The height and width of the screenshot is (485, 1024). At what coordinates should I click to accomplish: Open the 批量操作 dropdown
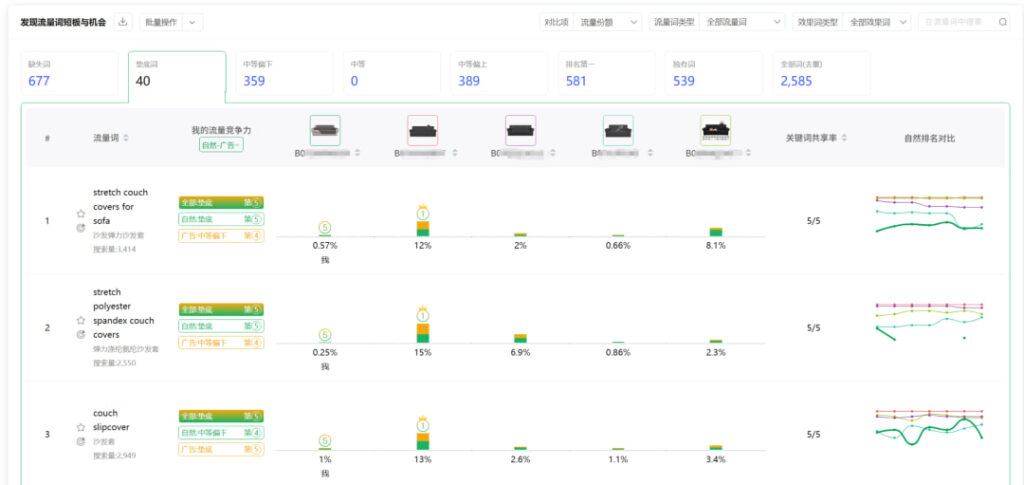[x=172, y=21]
